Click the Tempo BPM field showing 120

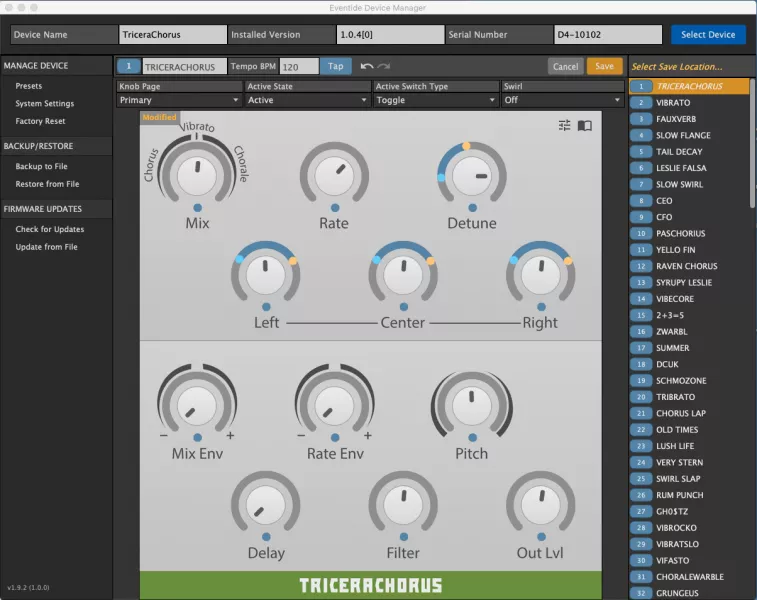click(x=299, y=67)
